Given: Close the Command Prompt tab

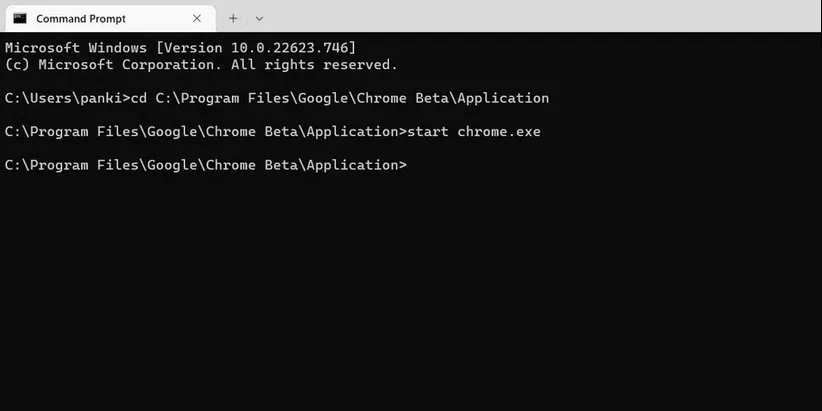Looking at the screenshot, I should (x=197, y=18).
